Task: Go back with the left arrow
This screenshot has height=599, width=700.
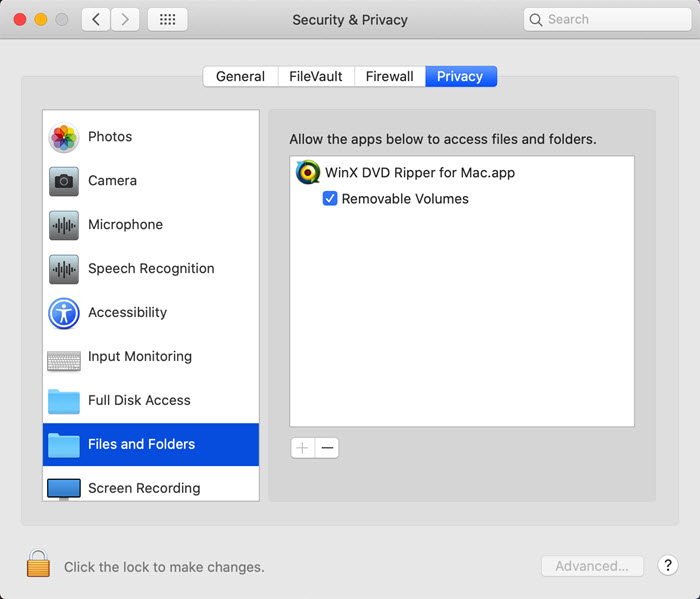Action: click(96, 19)
